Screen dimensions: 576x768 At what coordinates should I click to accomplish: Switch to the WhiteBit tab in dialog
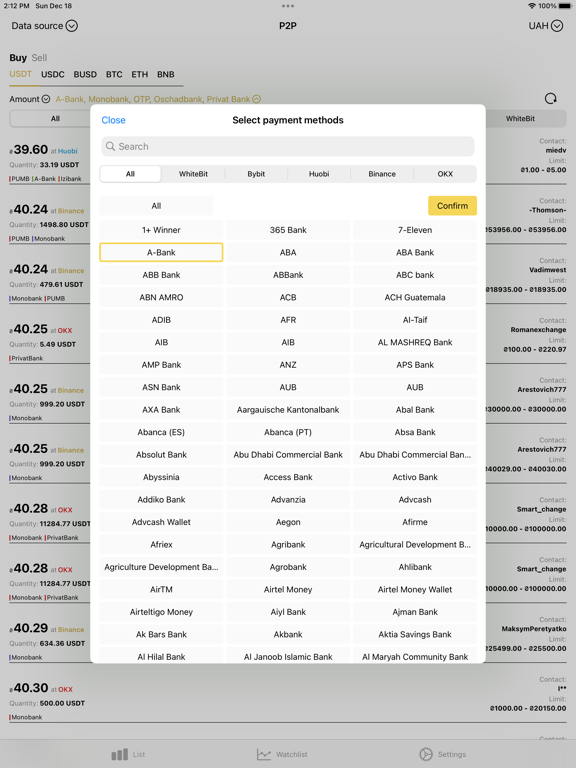(x=193, y=174)
